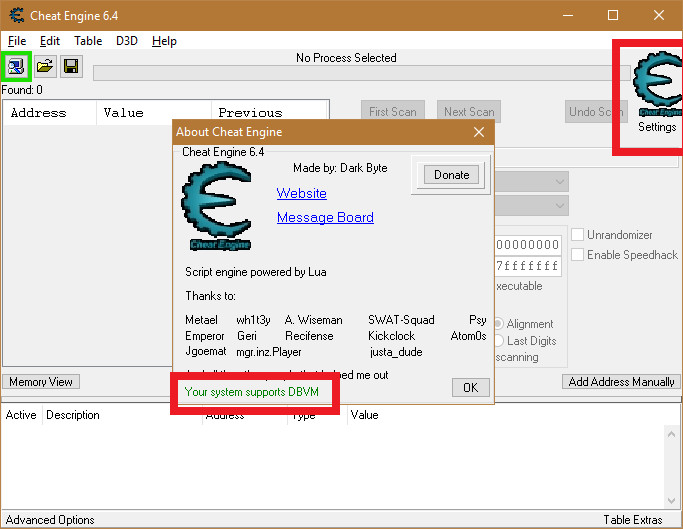
Task: Click the address table scrollbar down arrow
Action: (x=671, y=500)
